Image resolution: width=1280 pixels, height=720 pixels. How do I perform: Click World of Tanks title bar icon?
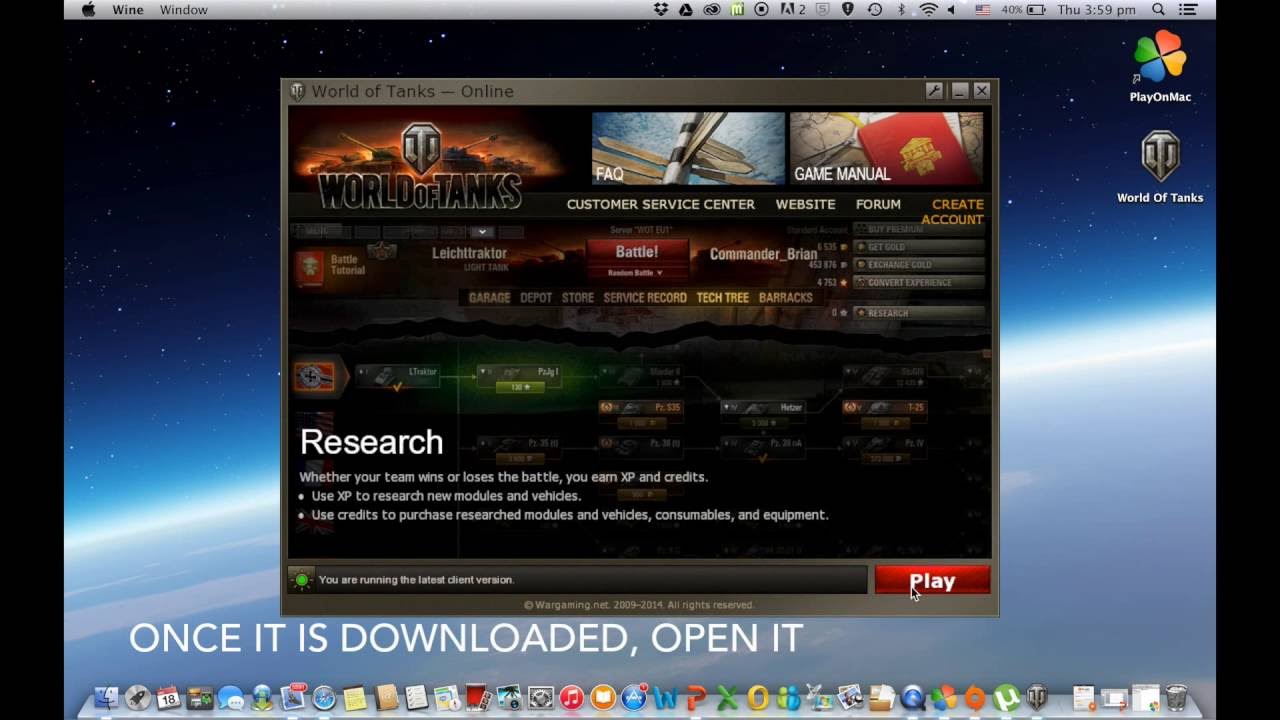(x=297, y=91)
